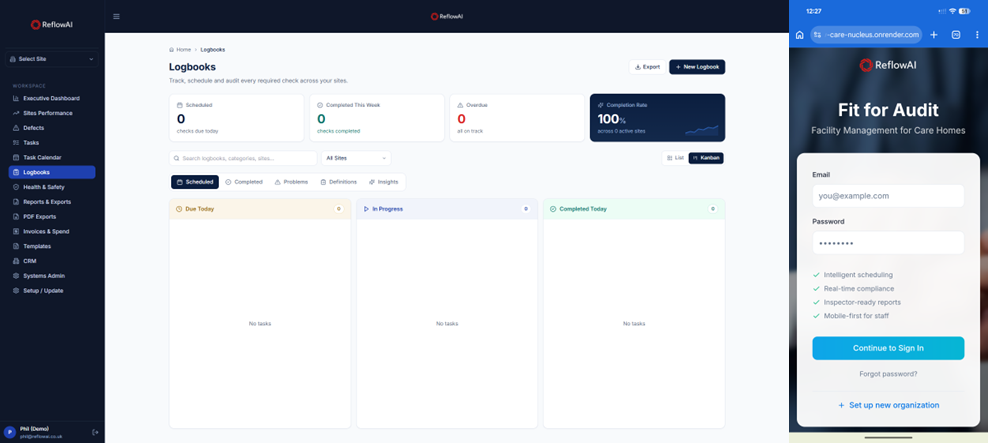
Task: Open Executive Dashboard in the sidebar
Action: tap(52, 98)
